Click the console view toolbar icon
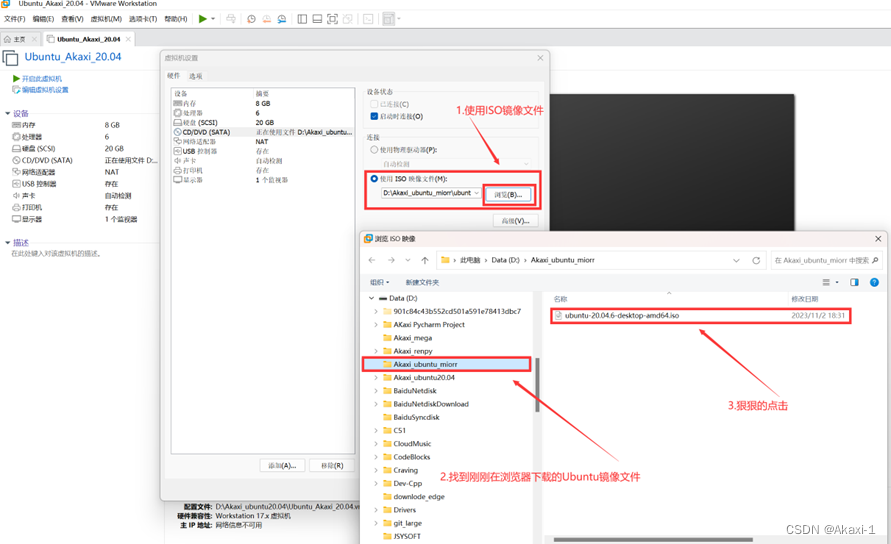 click(368, 19)
